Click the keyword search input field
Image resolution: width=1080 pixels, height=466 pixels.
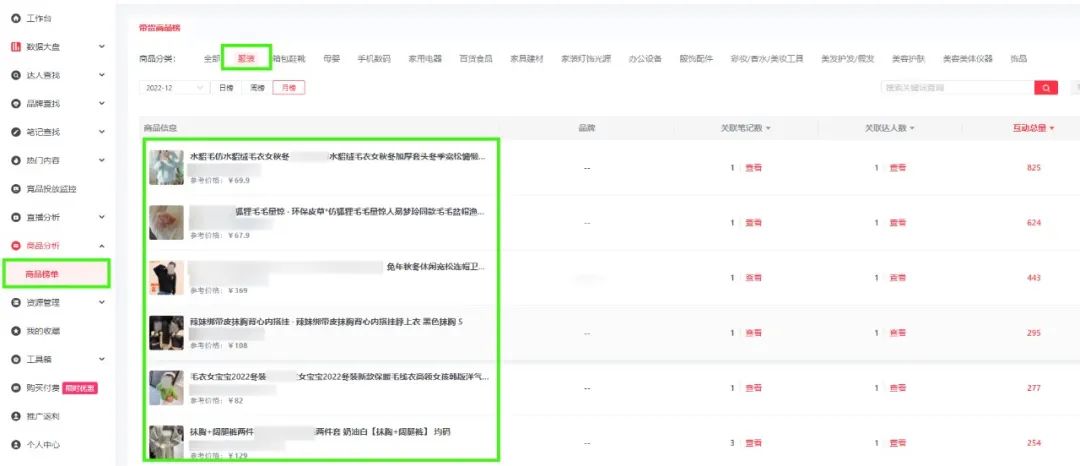tap(955, 88)
